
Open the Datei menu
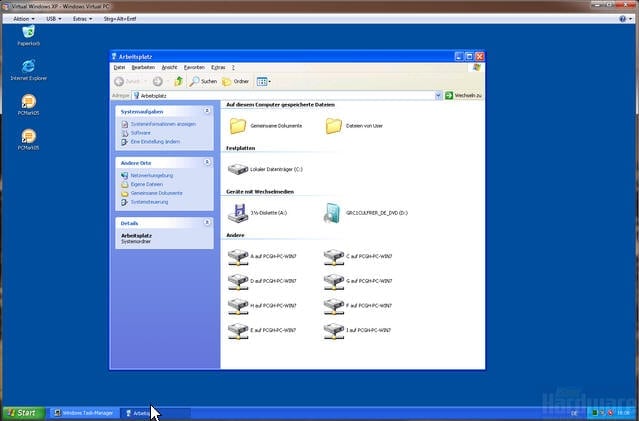(119, 67)
